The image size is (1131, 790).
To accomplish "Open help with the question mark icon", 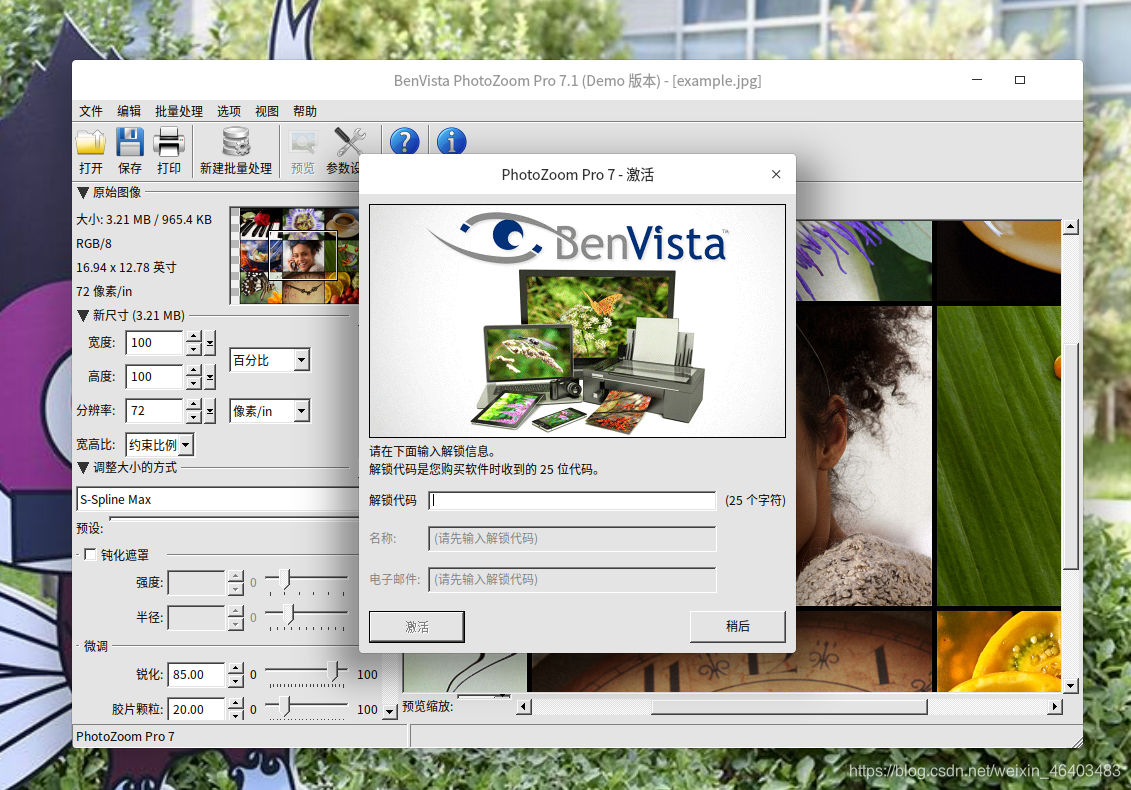I will pos(405,141).
